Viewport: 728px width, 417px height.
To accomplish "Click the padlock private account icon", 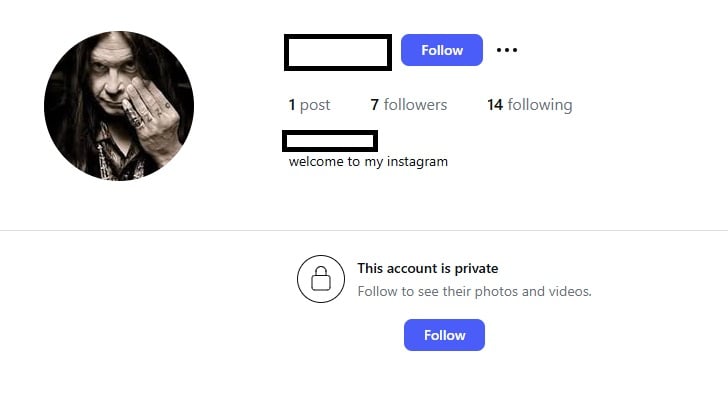I will [x=321, y=279].
